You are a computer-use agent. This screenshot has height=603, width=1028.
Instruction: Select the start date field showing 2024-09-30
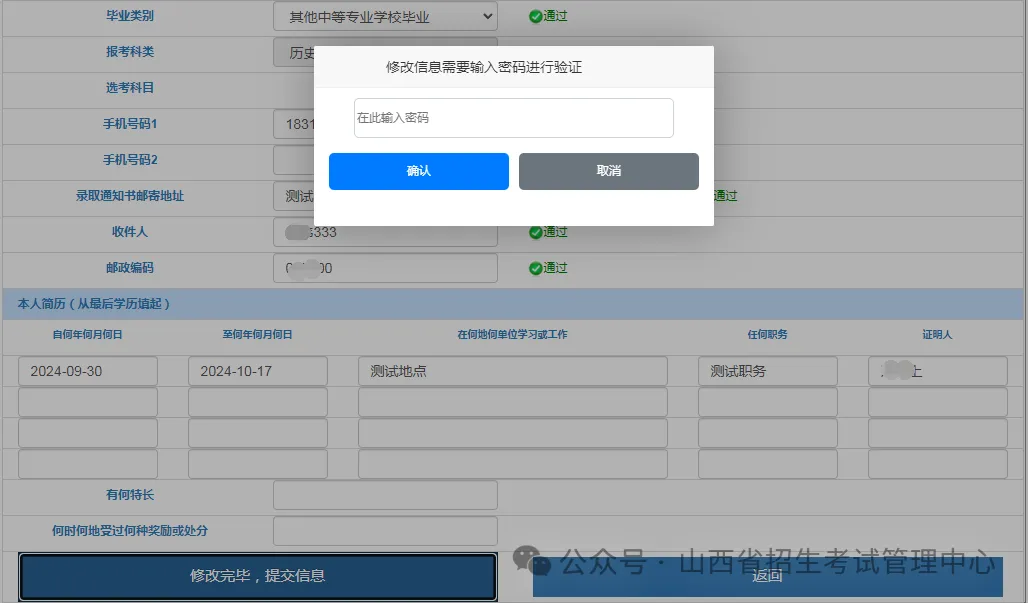(88, 371)
